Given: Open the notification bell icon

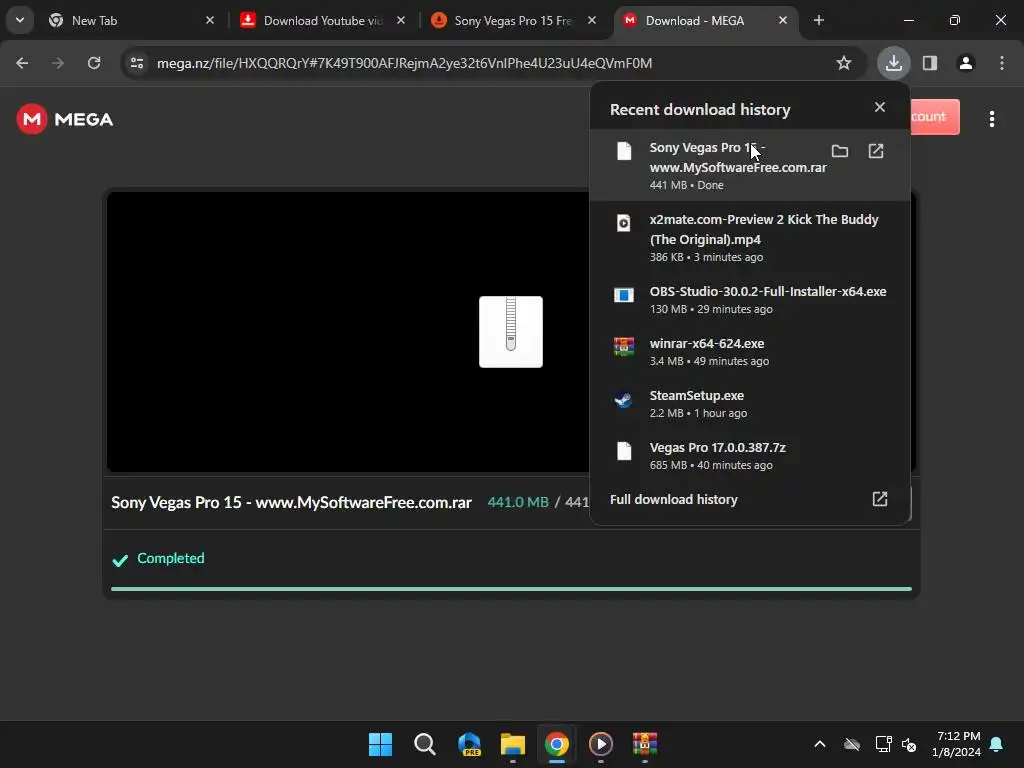Looking at the screenshot, I should coord(997,744).
